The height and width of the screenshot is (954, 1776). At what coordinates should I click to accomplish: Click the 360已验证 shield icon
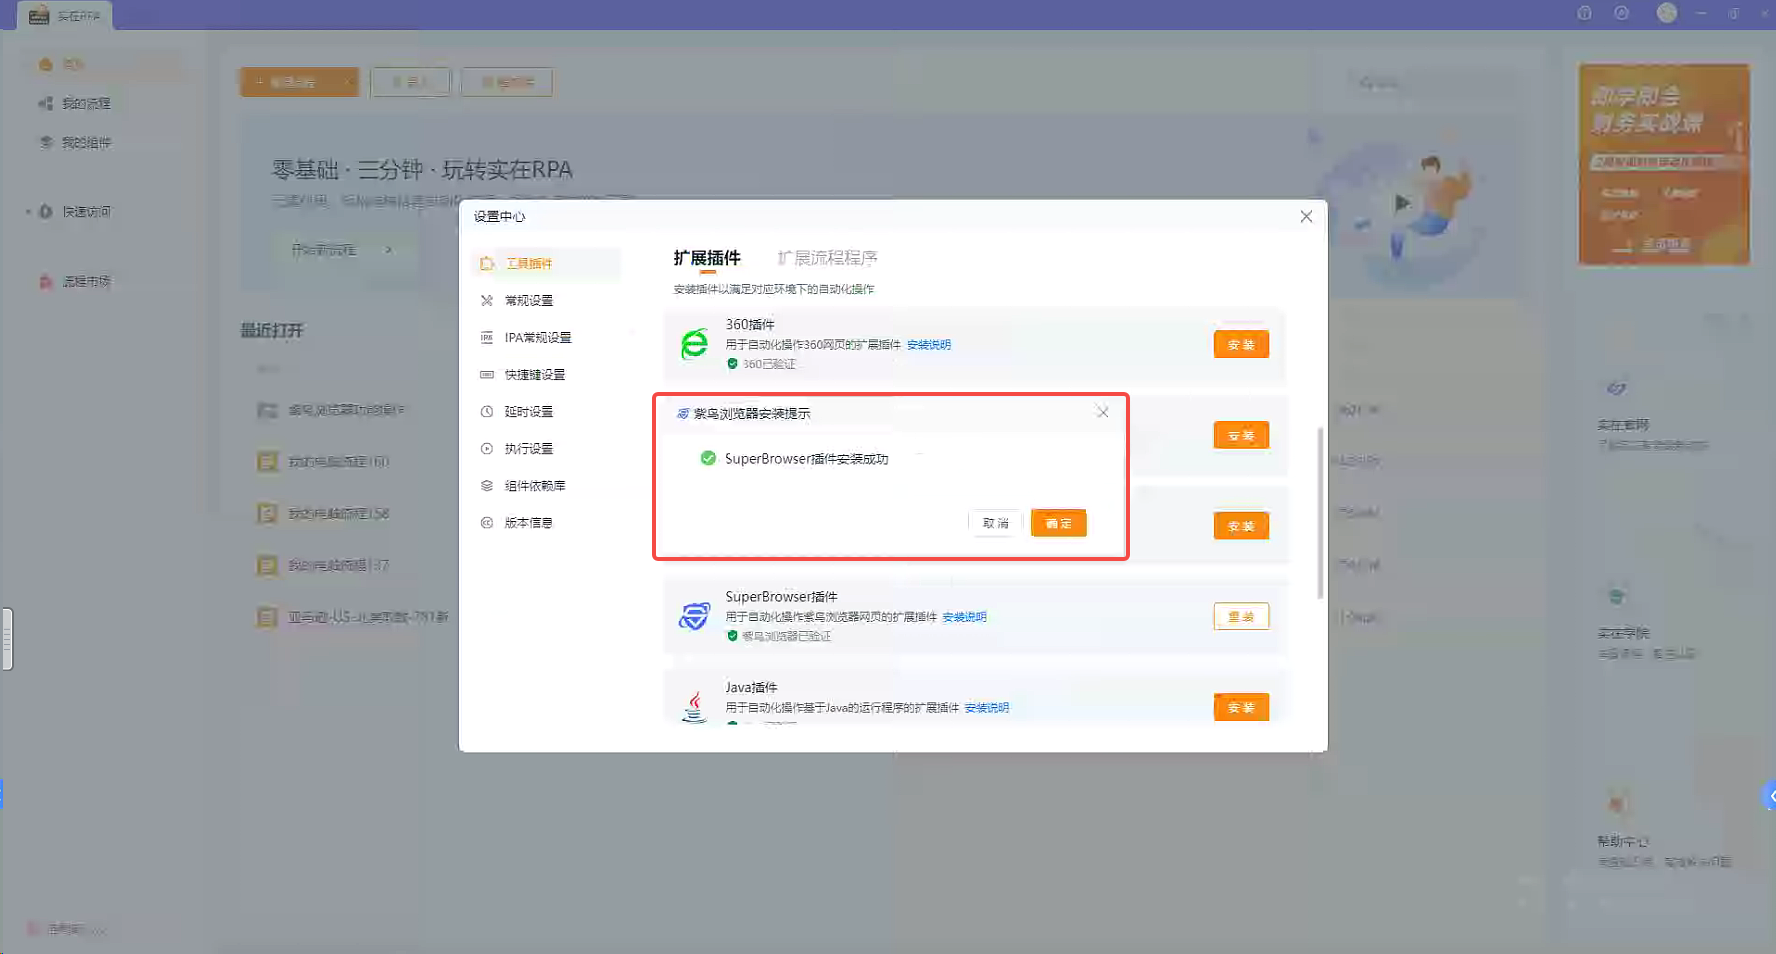(x=732, y=364)
